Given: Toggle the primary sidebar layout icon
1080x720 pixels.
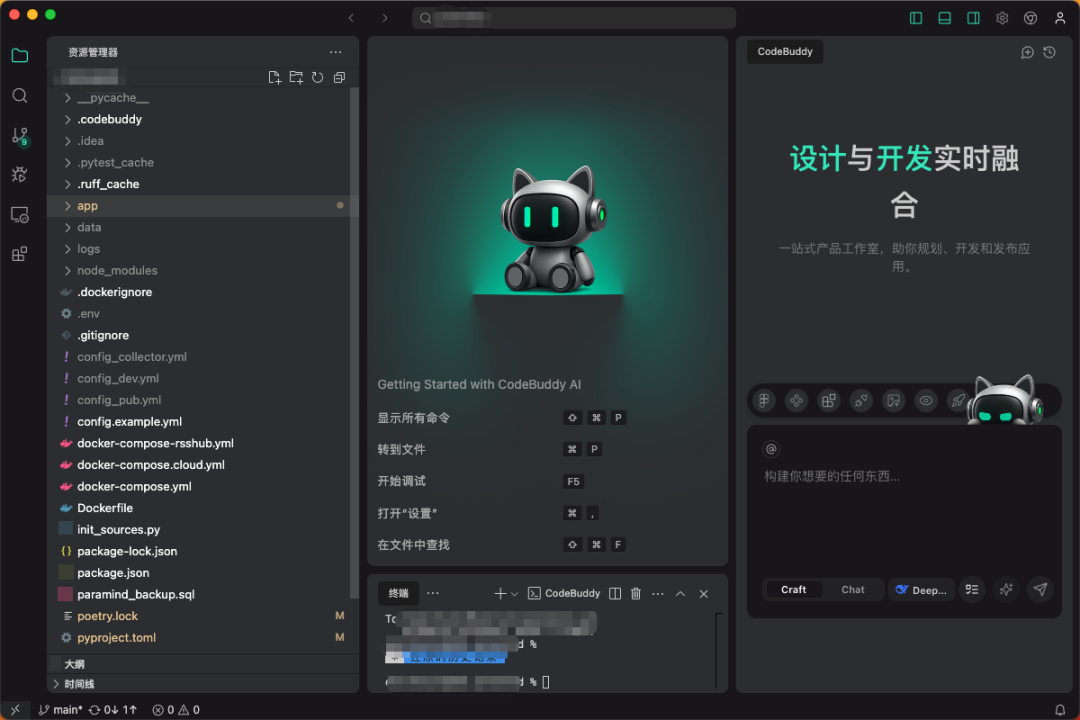Looking at the screenshot, I should pyautogui.click(x=915, y=18).
